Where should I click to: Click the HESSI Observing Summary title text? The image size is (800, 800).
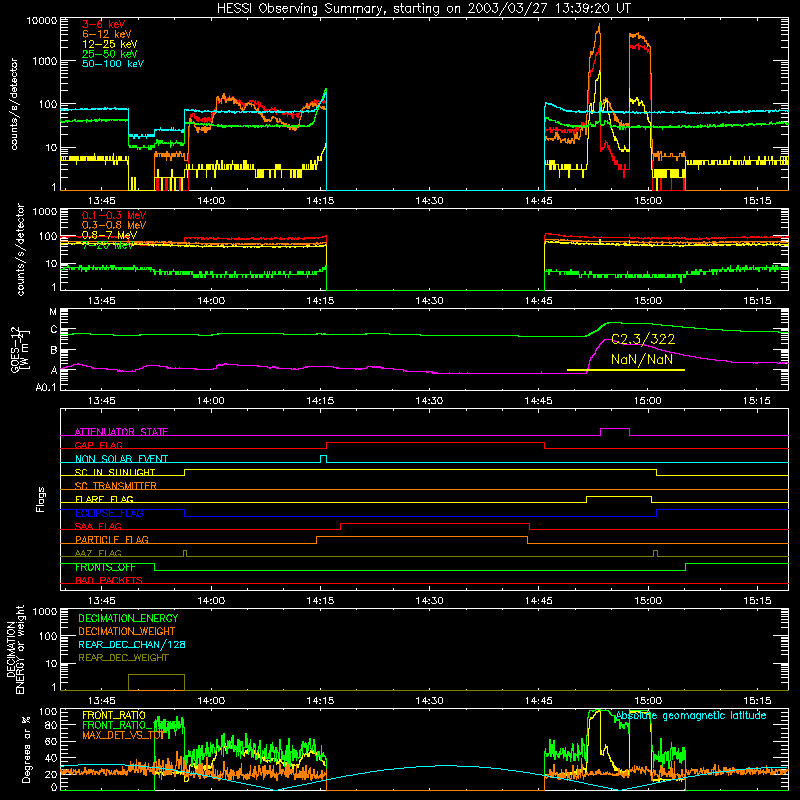423,8
